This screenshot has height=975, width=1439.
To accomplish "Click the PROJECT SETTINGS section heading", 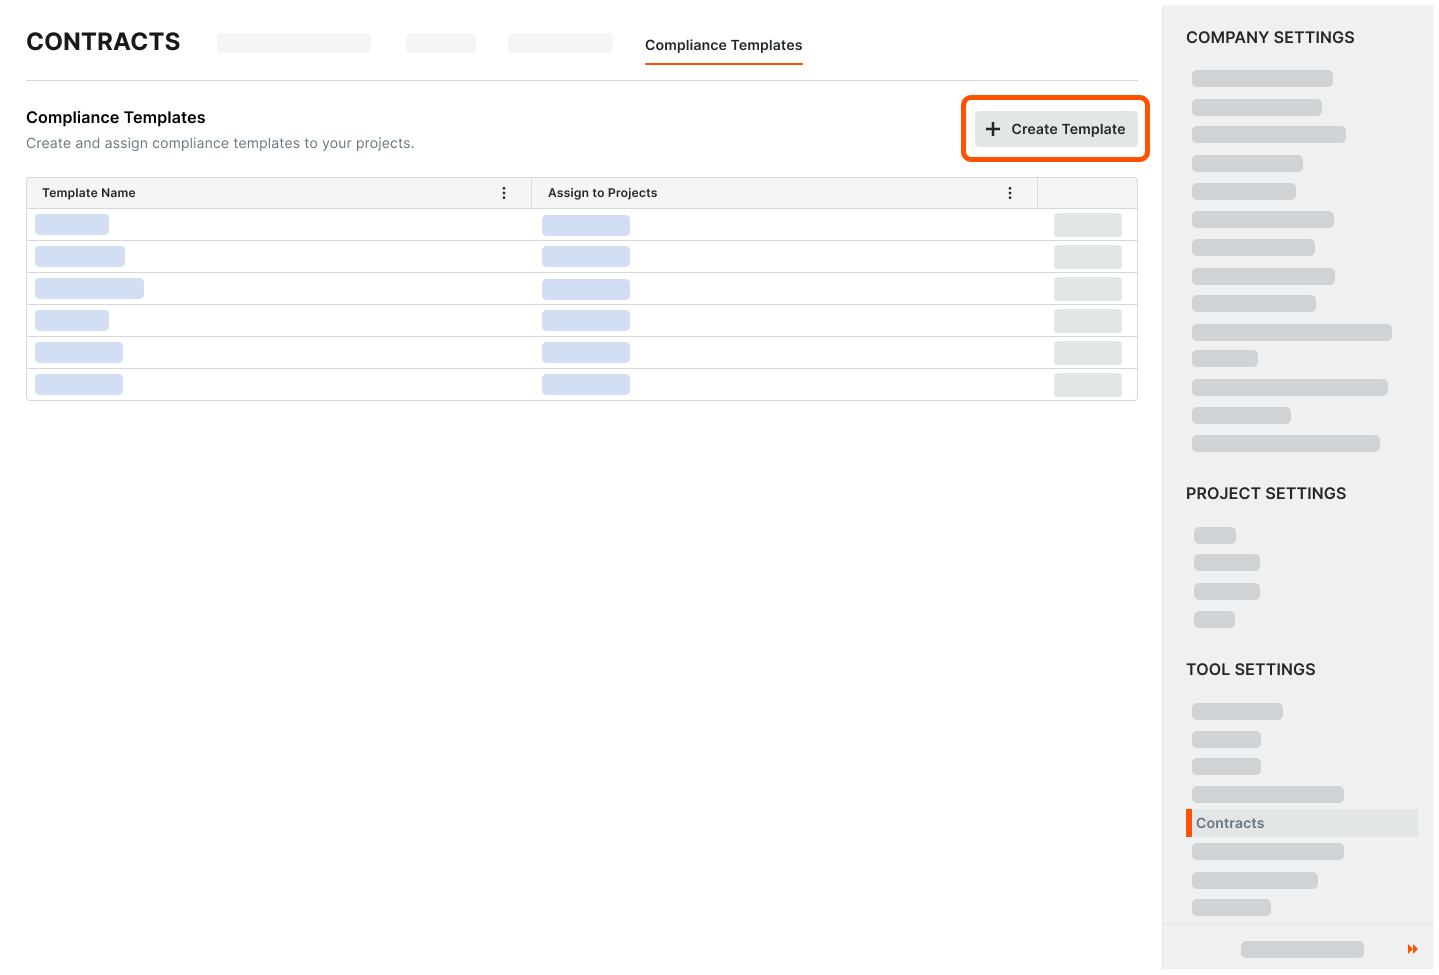I will (x=1266, y=493).
